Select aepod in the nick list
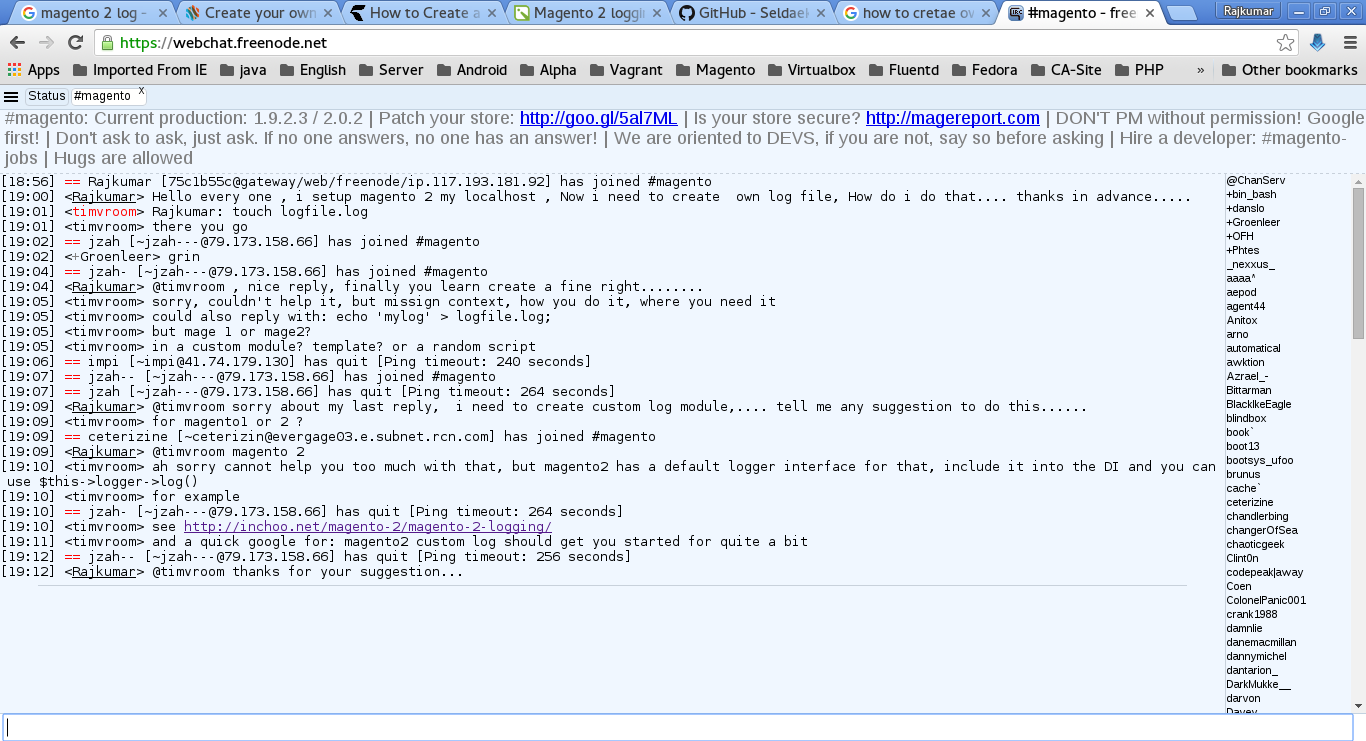This screenshot has width=1366, height=741. [1241, 292]
